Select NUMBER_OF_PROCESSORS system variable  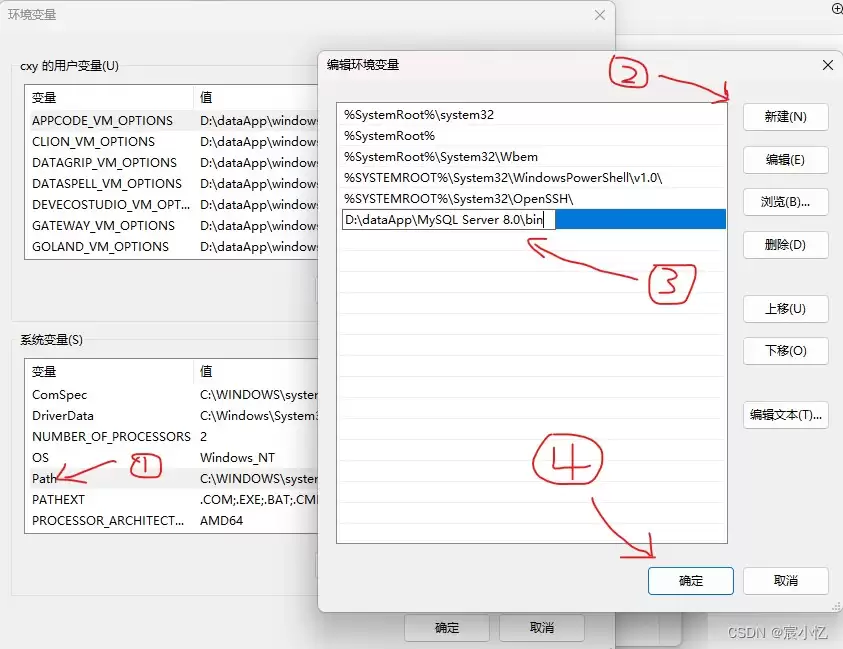(172, 437)
